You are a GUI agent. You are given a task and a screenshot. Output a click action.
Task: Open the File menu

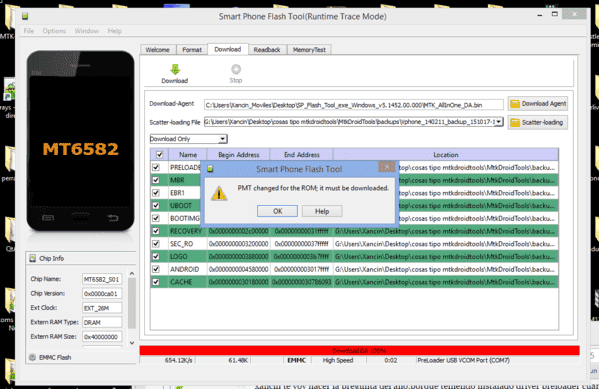coord(29,31)
